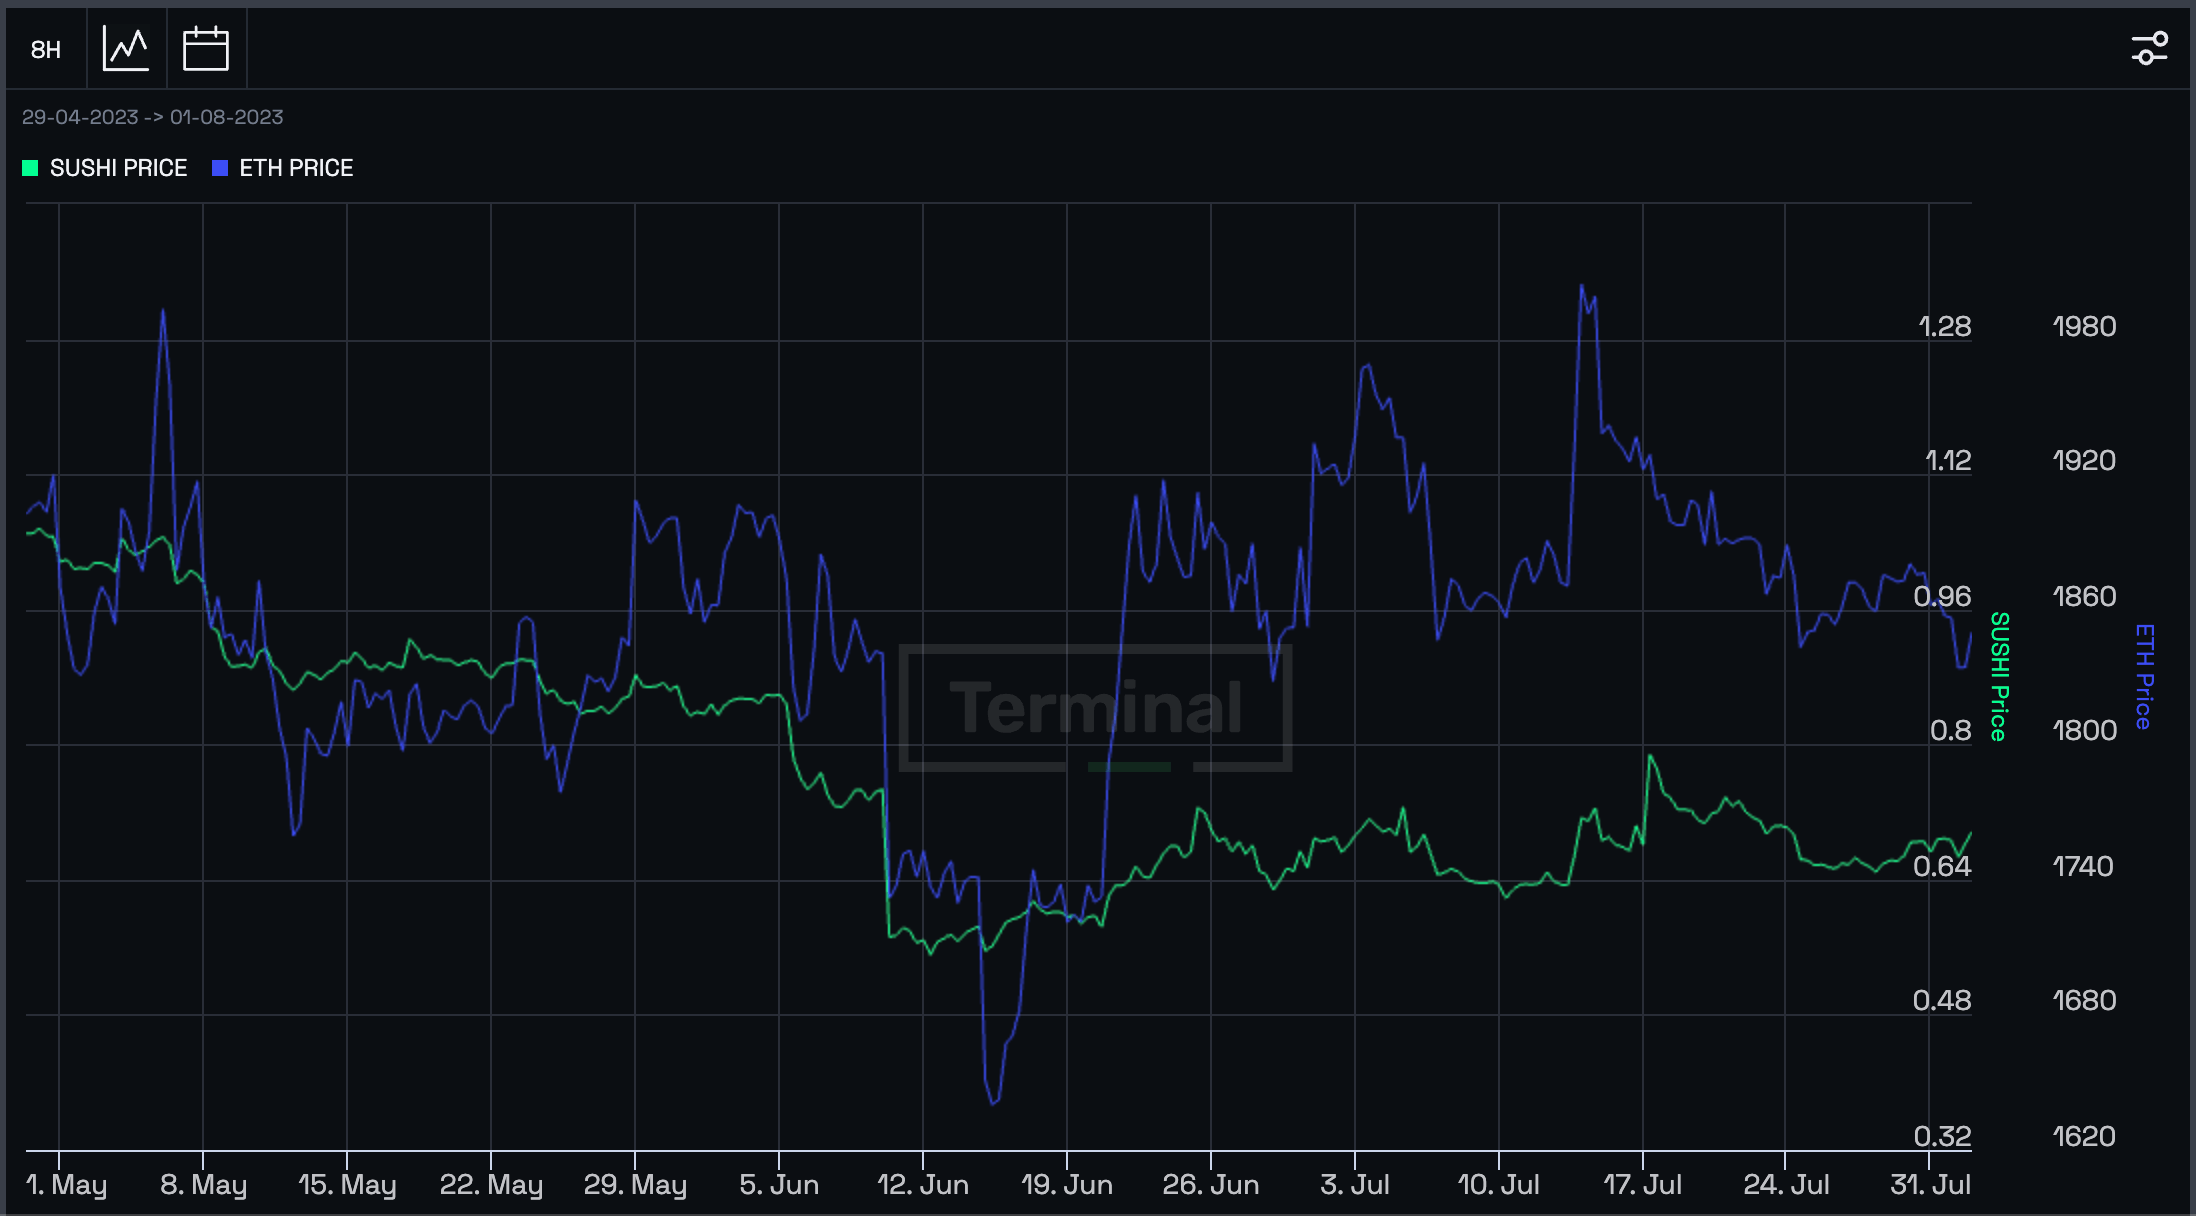Click the 1680 ETH axis value

[x=2084, y=1000]
